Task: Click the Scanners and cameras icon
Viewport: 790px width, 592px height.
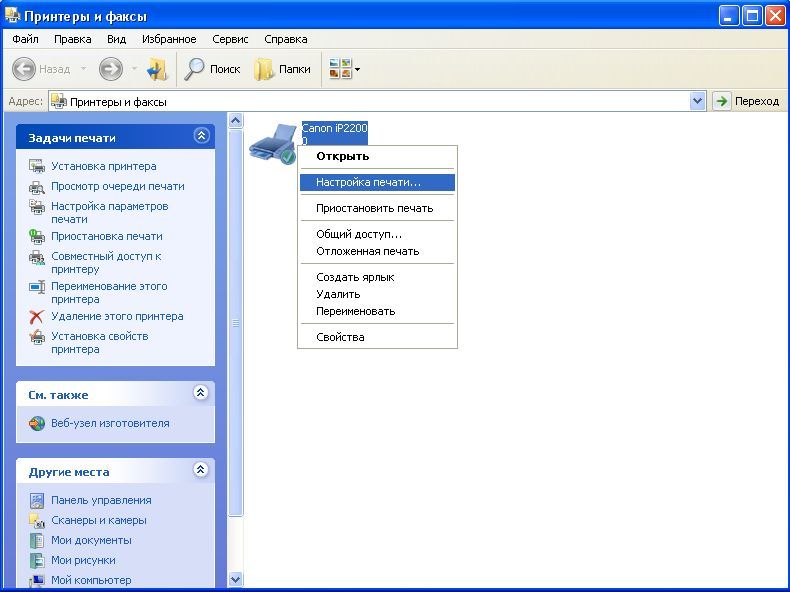Action: pos(37,520)
